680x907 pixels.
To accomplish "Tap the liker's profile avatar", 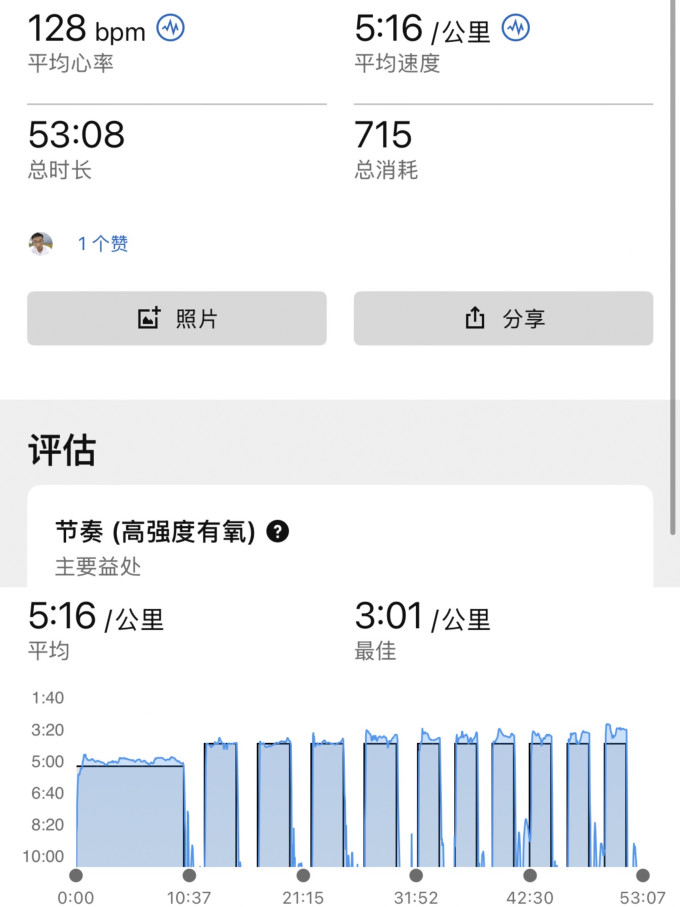I will coord(40,244).
